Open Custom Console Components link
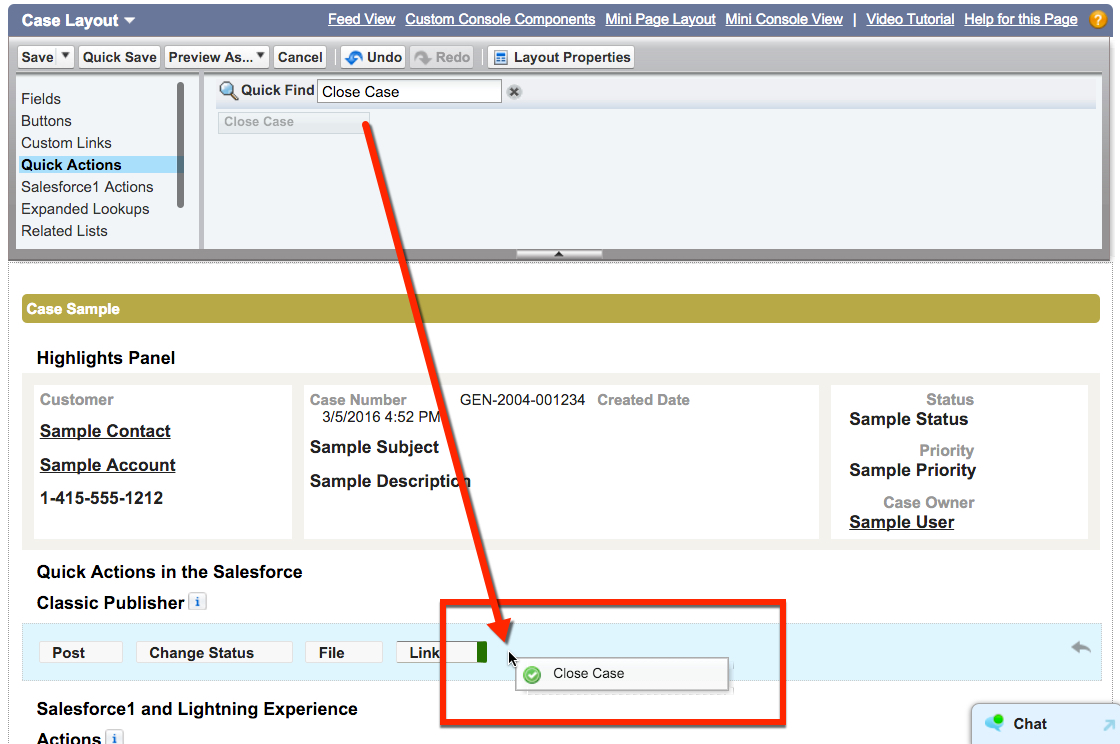 coord(500,19)
